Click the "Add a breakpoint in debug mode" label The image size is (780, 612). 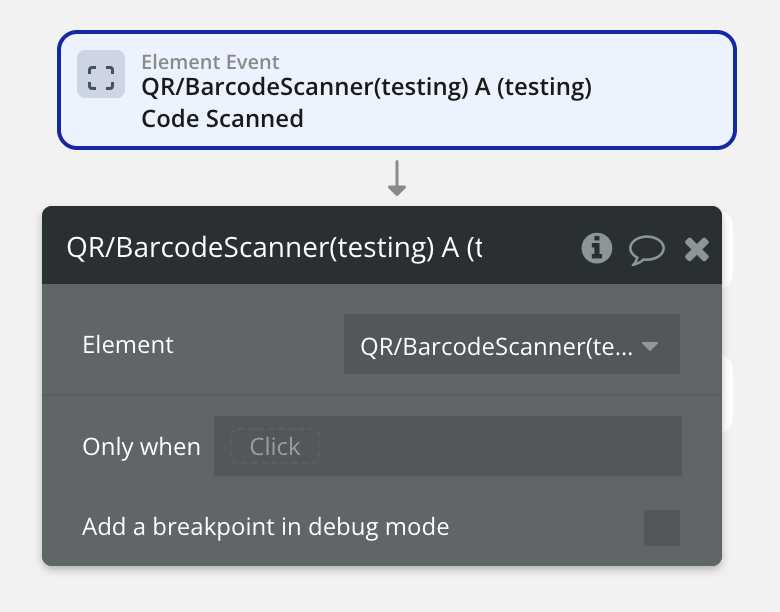tap(265, 527)
